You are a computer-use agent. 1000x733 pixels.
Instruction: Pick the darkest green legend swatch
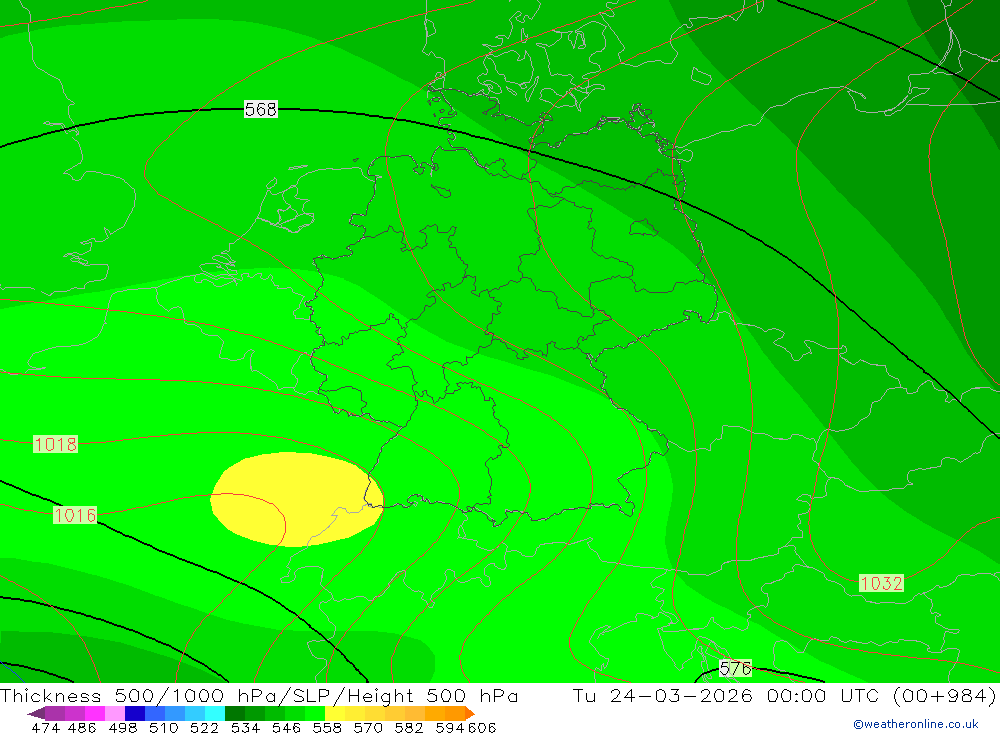pyautogui.click(x=235, y=713)
